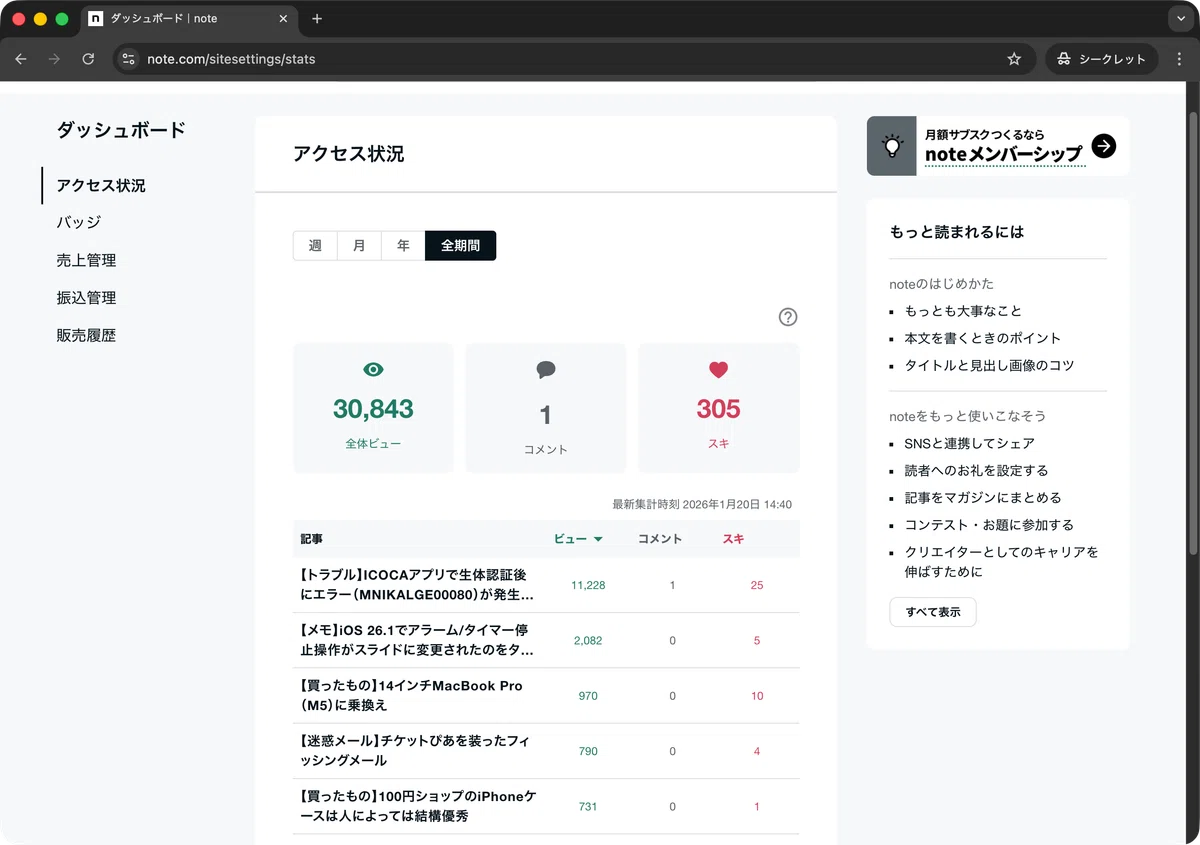Viewport: 1200px width, 845px height.
Task: Open ICOCAアプリ trouble article row
Action: click(x=546, y=585)
